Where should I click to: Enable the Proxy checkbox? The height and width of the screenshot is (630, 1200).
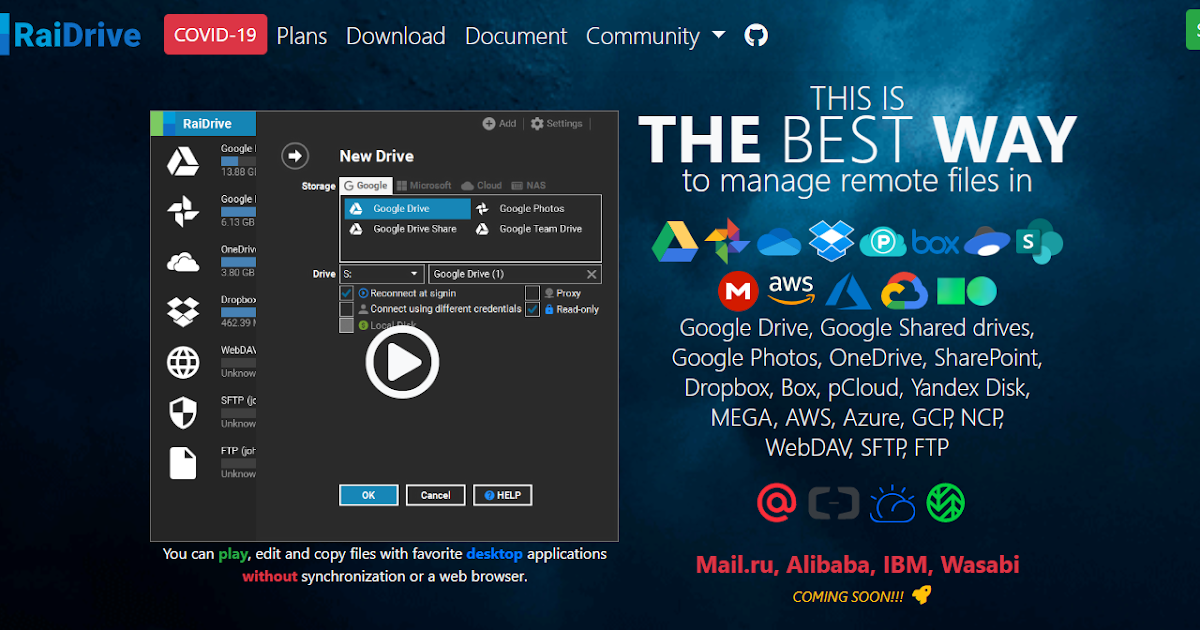533,293
